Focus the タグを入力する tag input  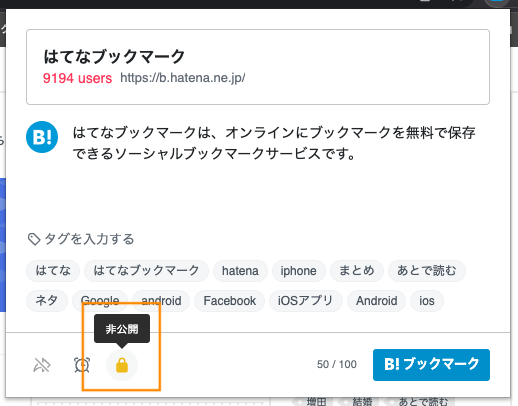click(x=89, y=239)
